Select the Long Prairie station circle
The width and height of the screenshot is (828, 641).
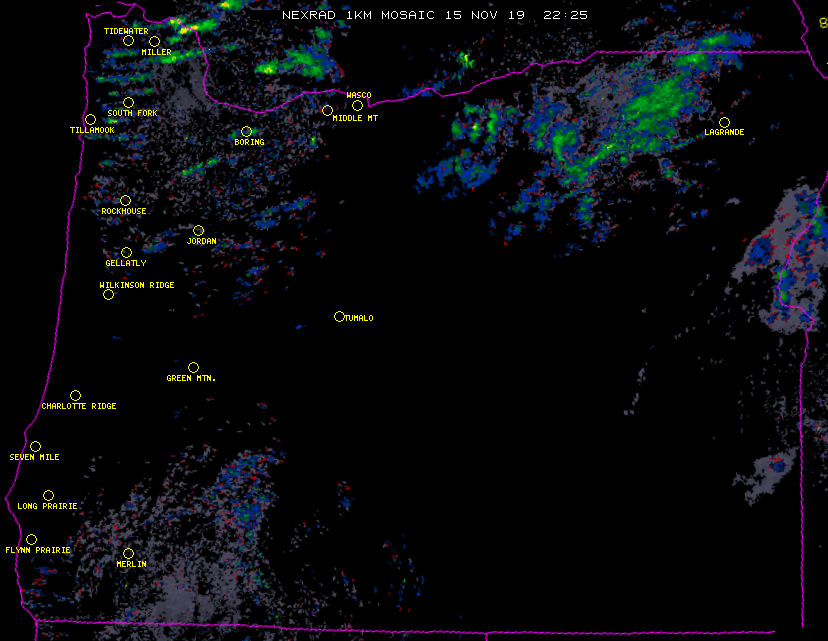[48, 495]
